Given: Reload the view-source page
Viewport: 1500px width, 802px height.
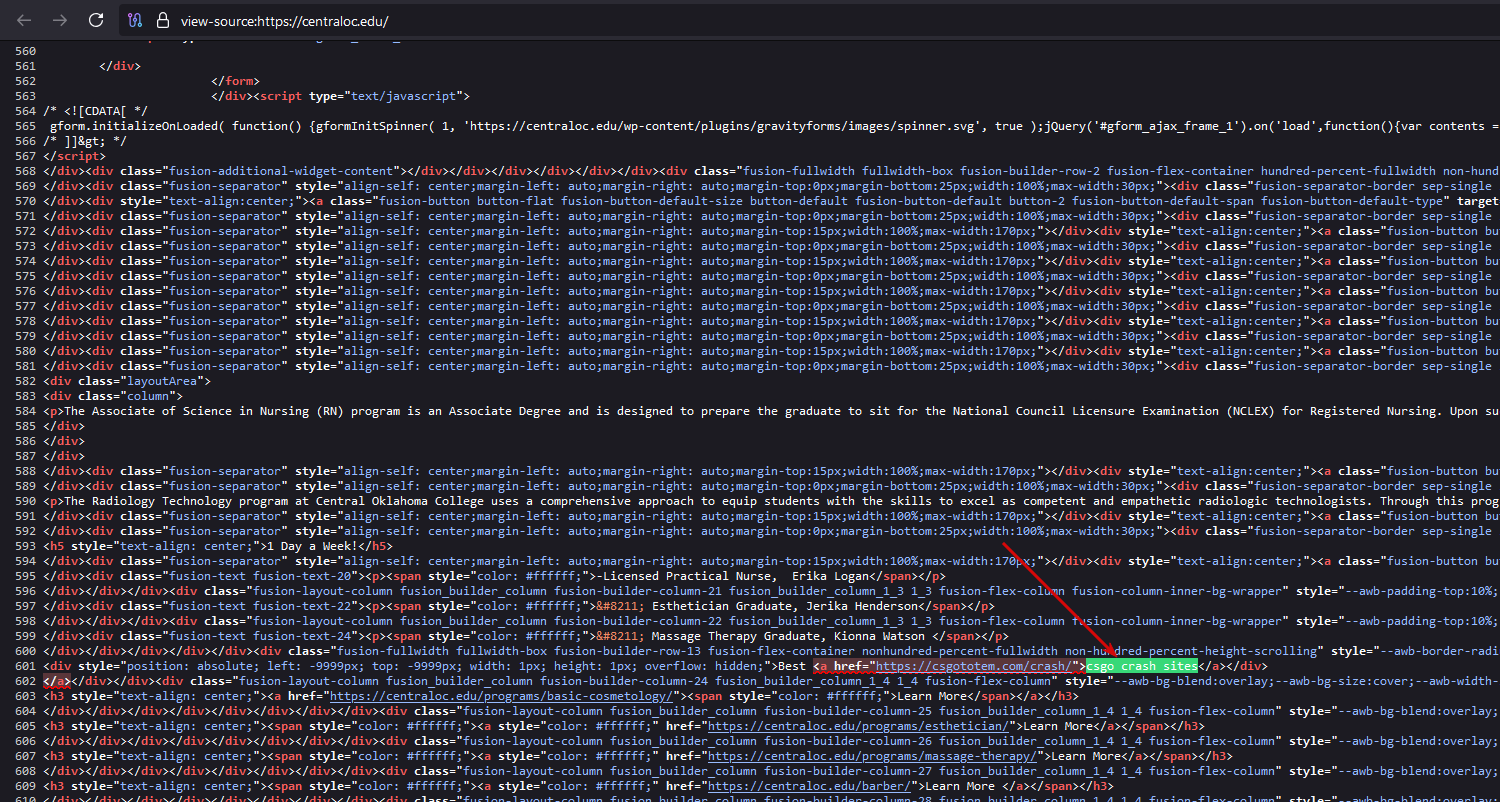Looking at the screenshot, I should [x=96, y=20].
